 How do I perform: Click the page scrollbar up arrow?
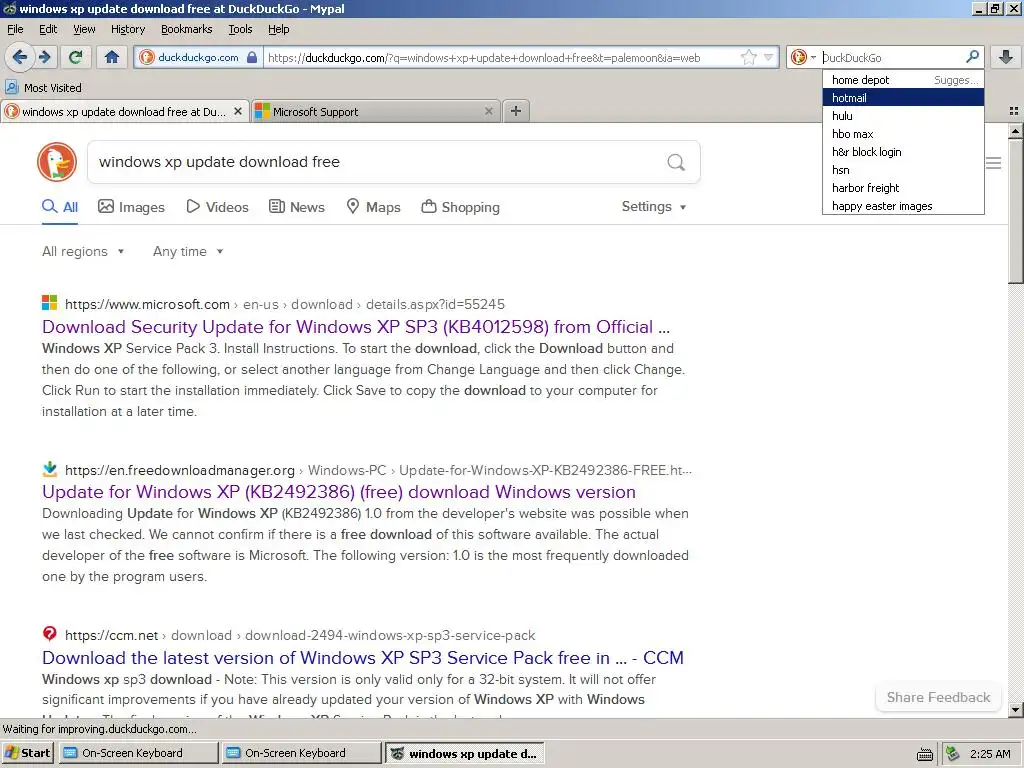pyautogui.click(x=1015, y=131)
